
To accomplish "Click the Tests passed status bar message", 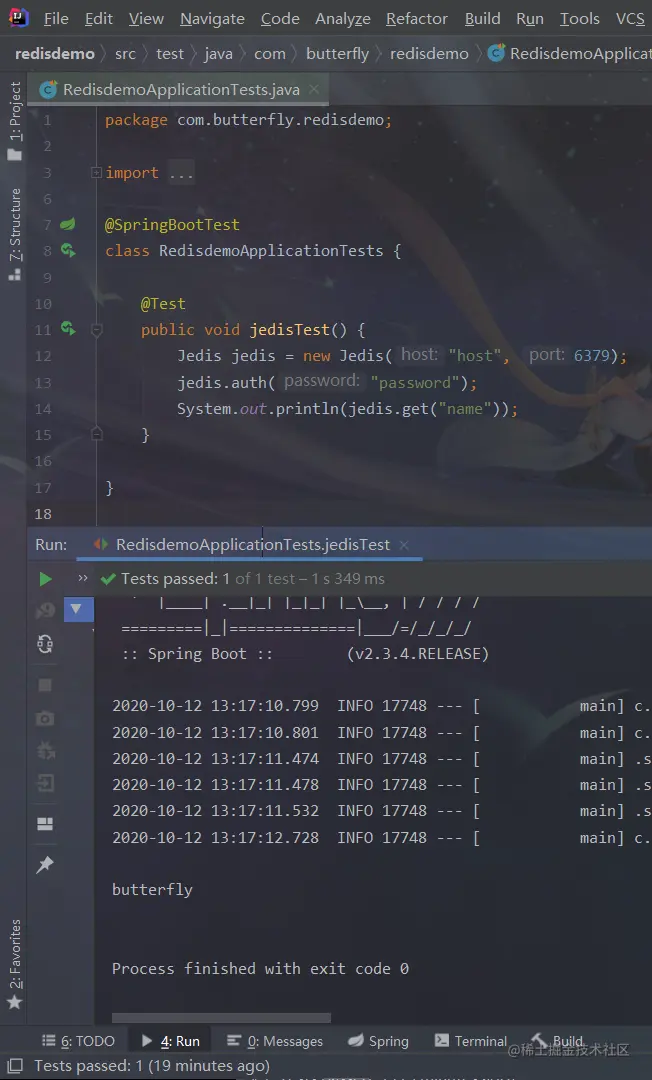I will click(151, 1066).
